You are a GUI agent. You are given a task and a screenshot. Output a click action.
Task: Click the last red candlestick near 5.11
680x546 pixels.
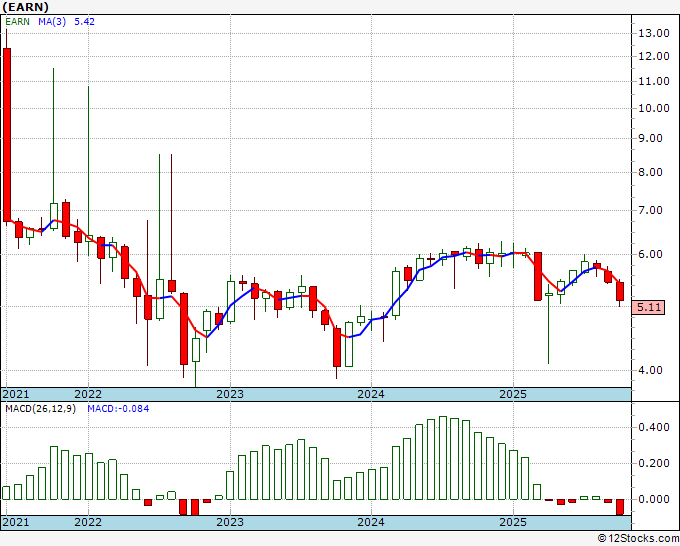click(620, 291)
